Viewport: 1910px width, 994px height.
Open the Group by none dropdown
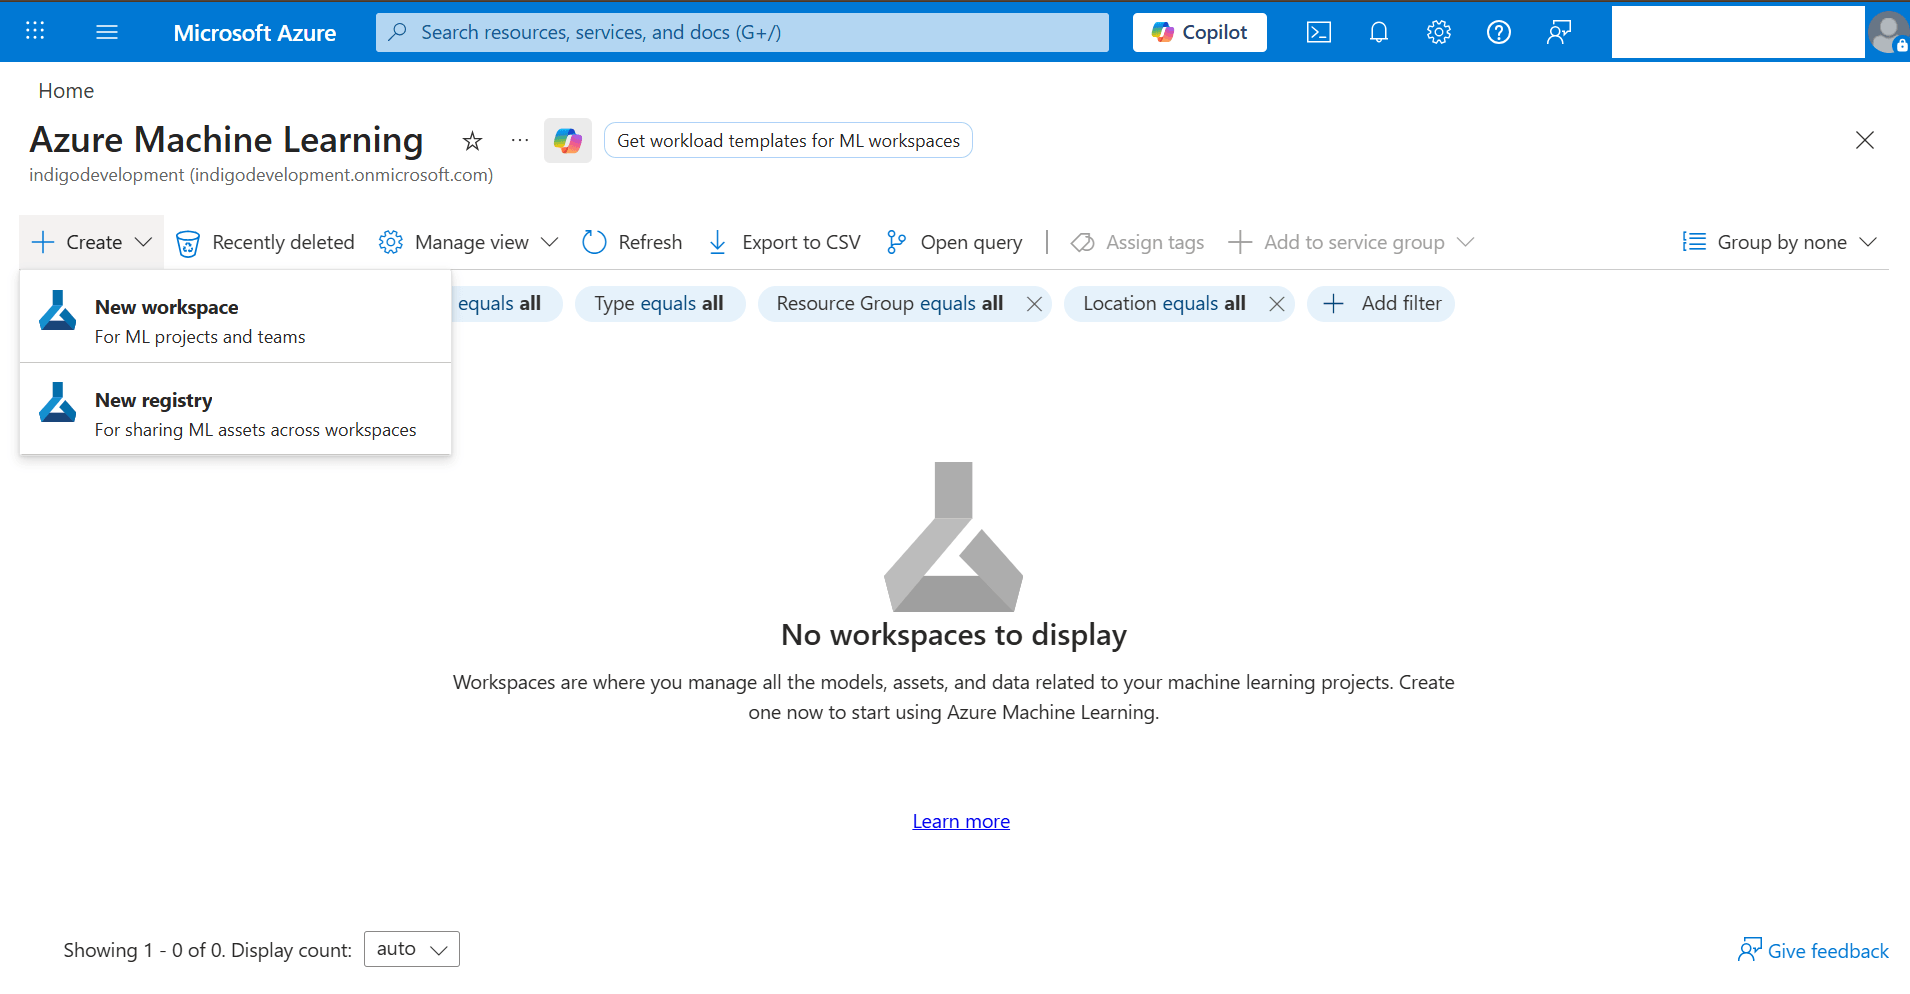(1781, 242)
